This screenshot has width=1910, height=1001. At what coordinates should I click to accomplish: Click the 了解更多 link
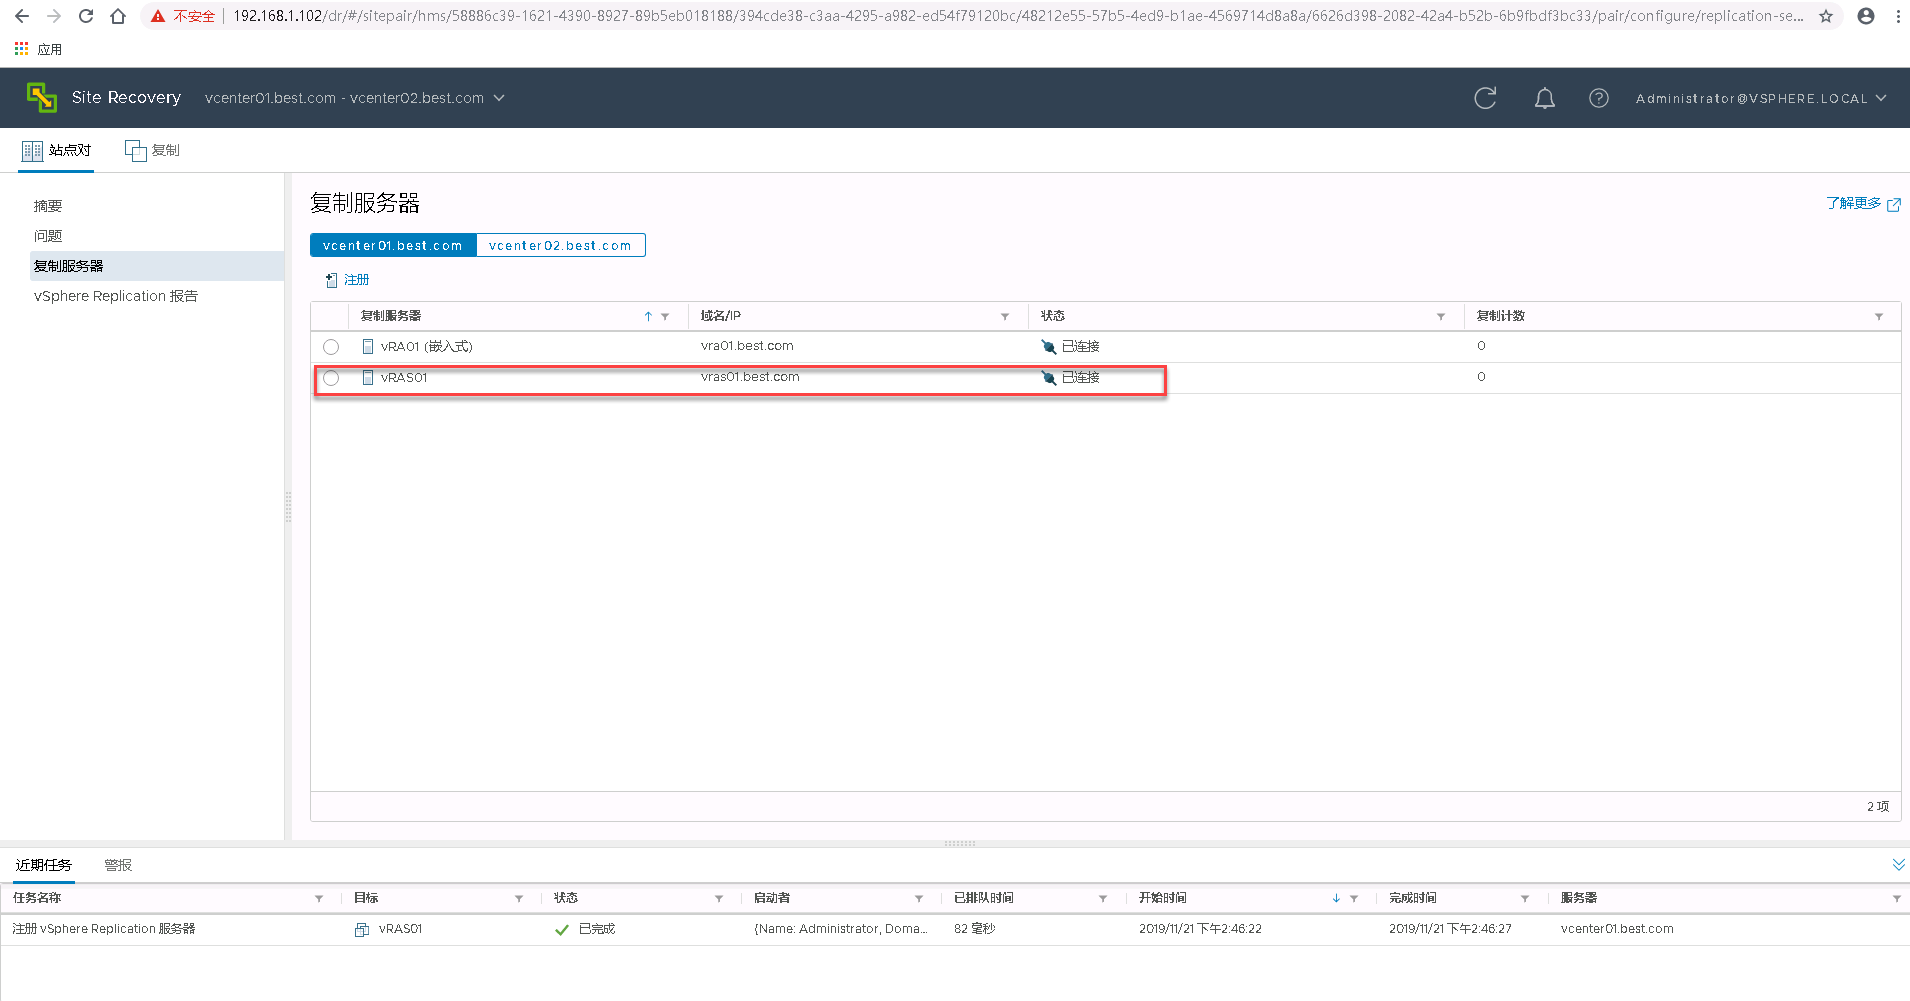coord(1853,203)
